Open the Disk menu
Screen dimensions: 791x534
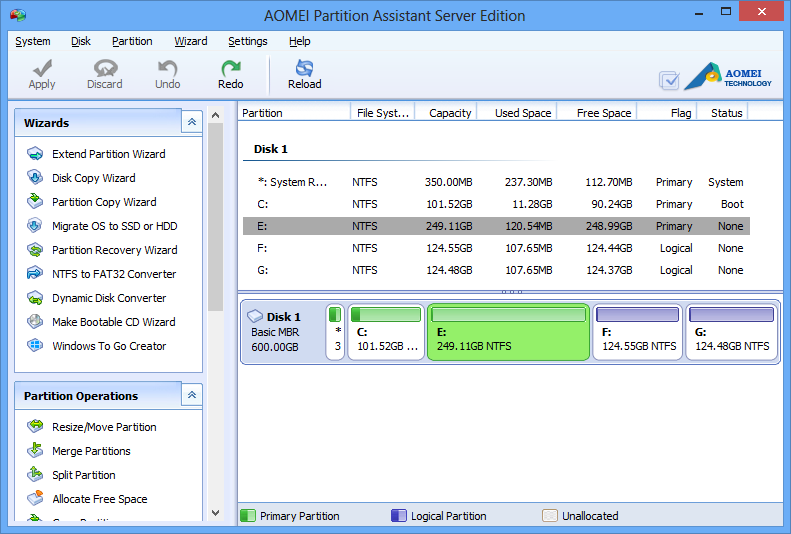(x=81, y=41)
